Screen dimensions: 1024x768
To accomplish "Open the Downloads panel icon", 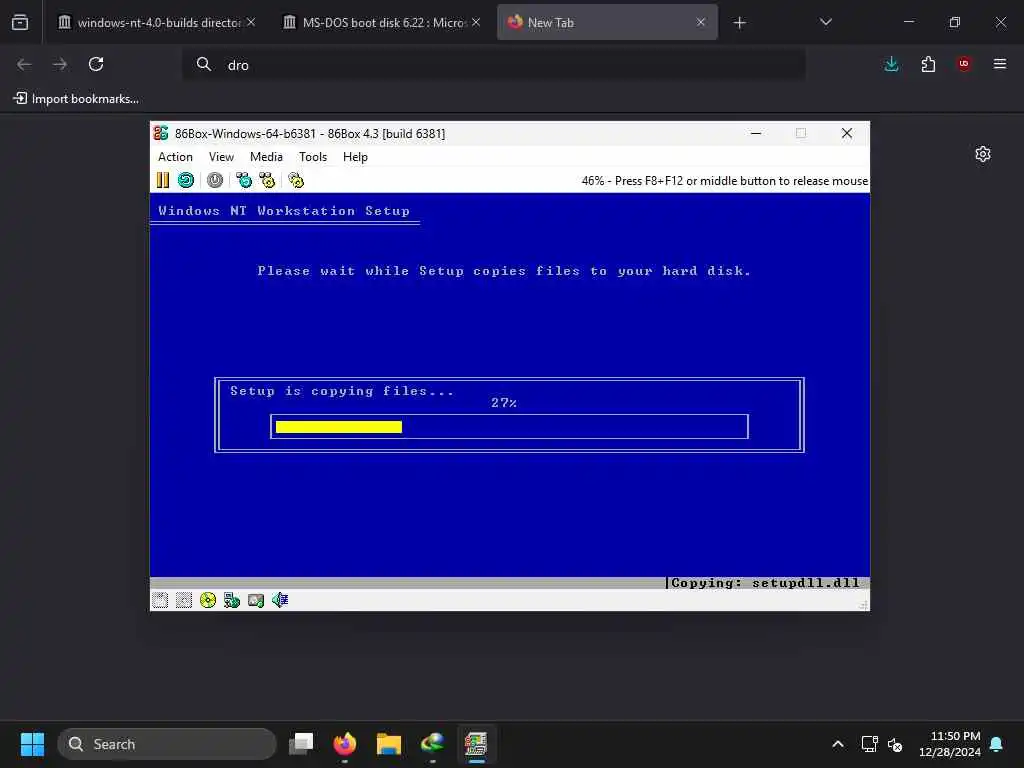I will point(891,64).
